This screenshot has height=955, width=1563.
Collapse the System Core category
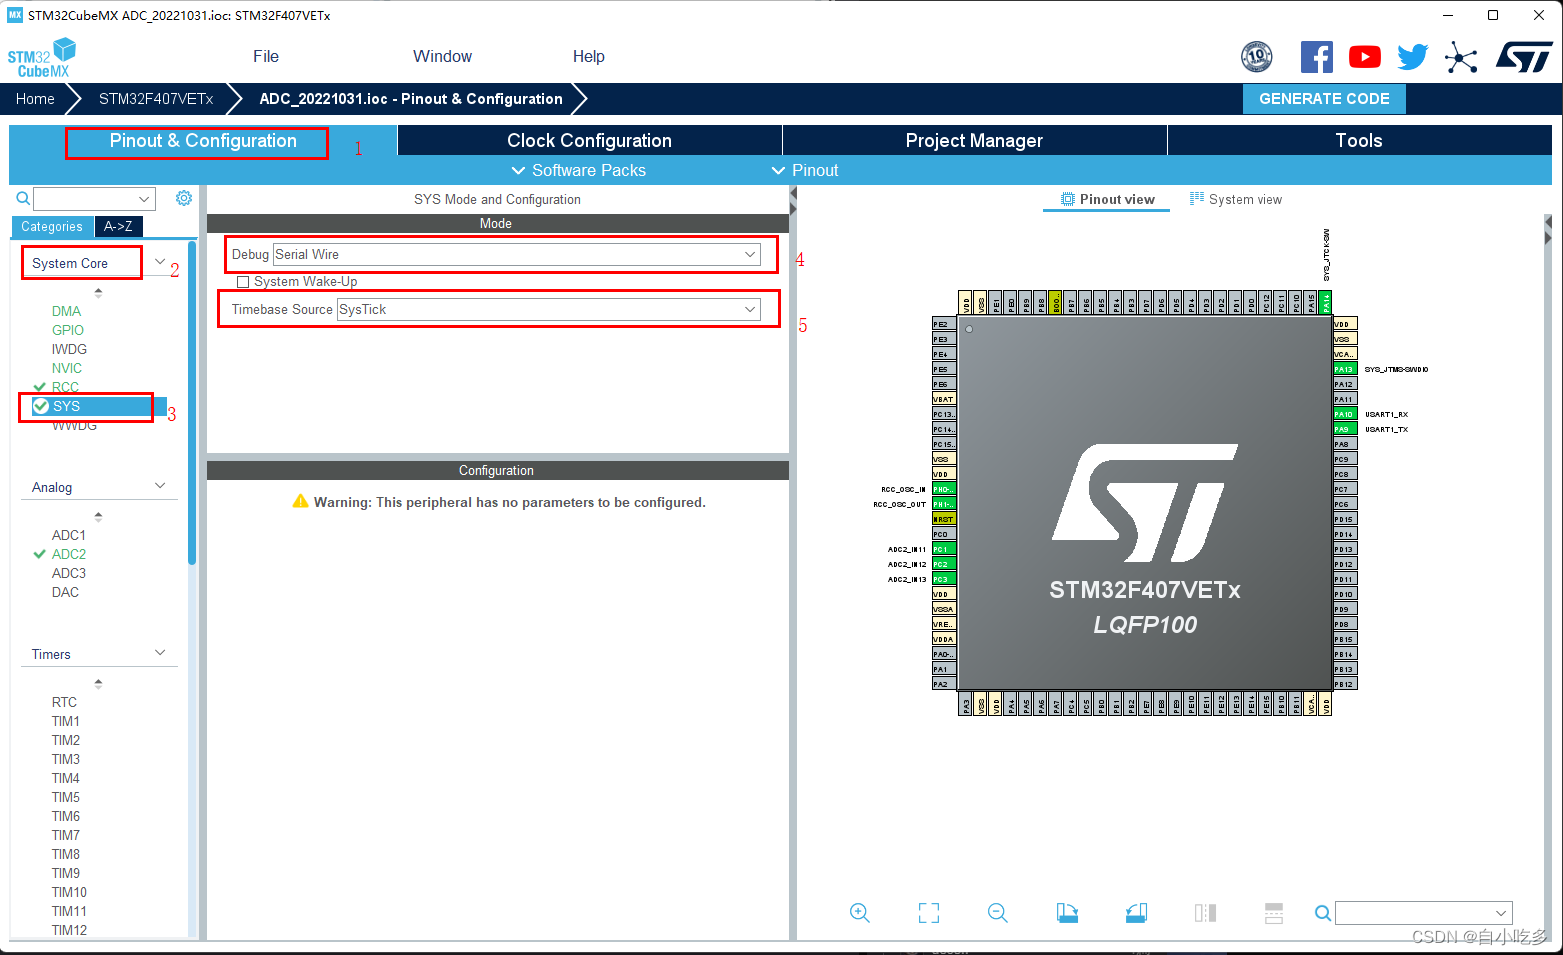(160, 262)
